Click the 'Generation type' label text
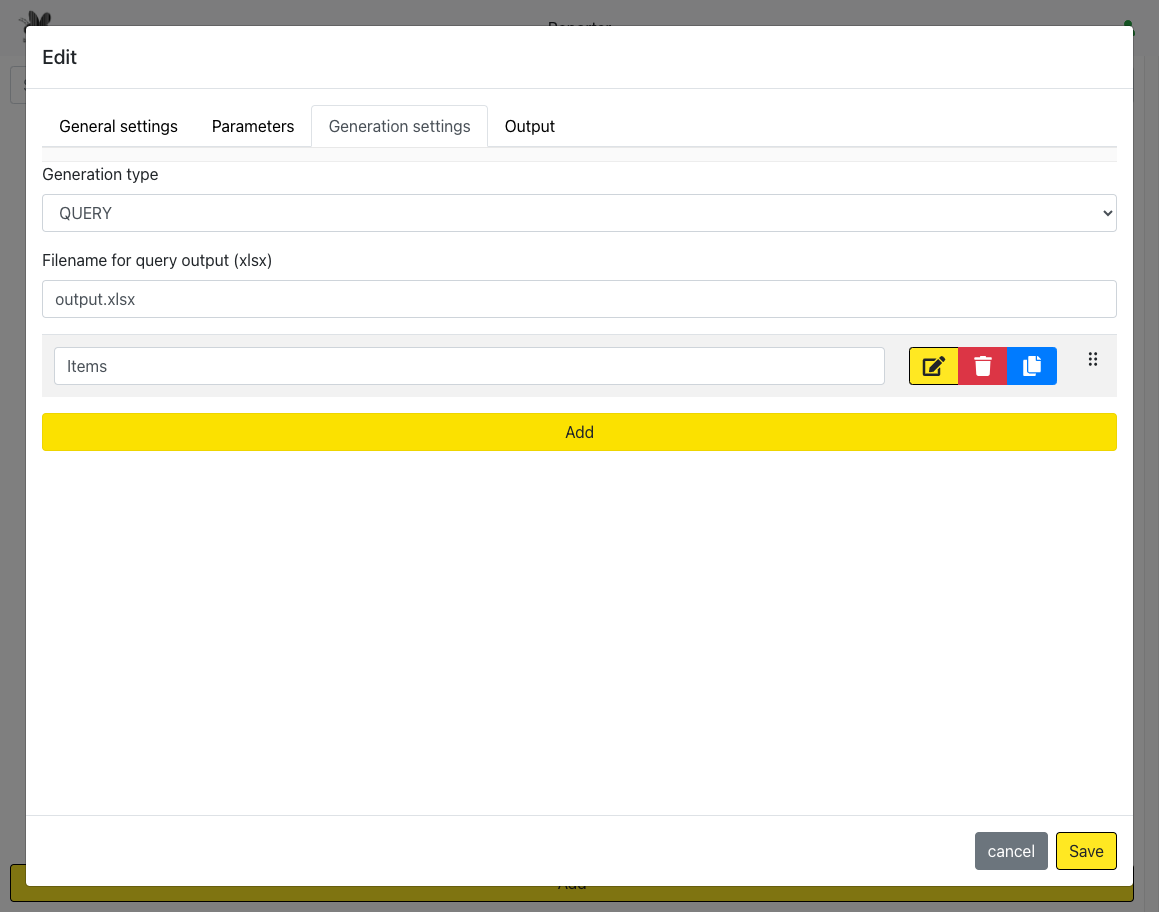Screen dimensions: 1159x912 (100, 174)
